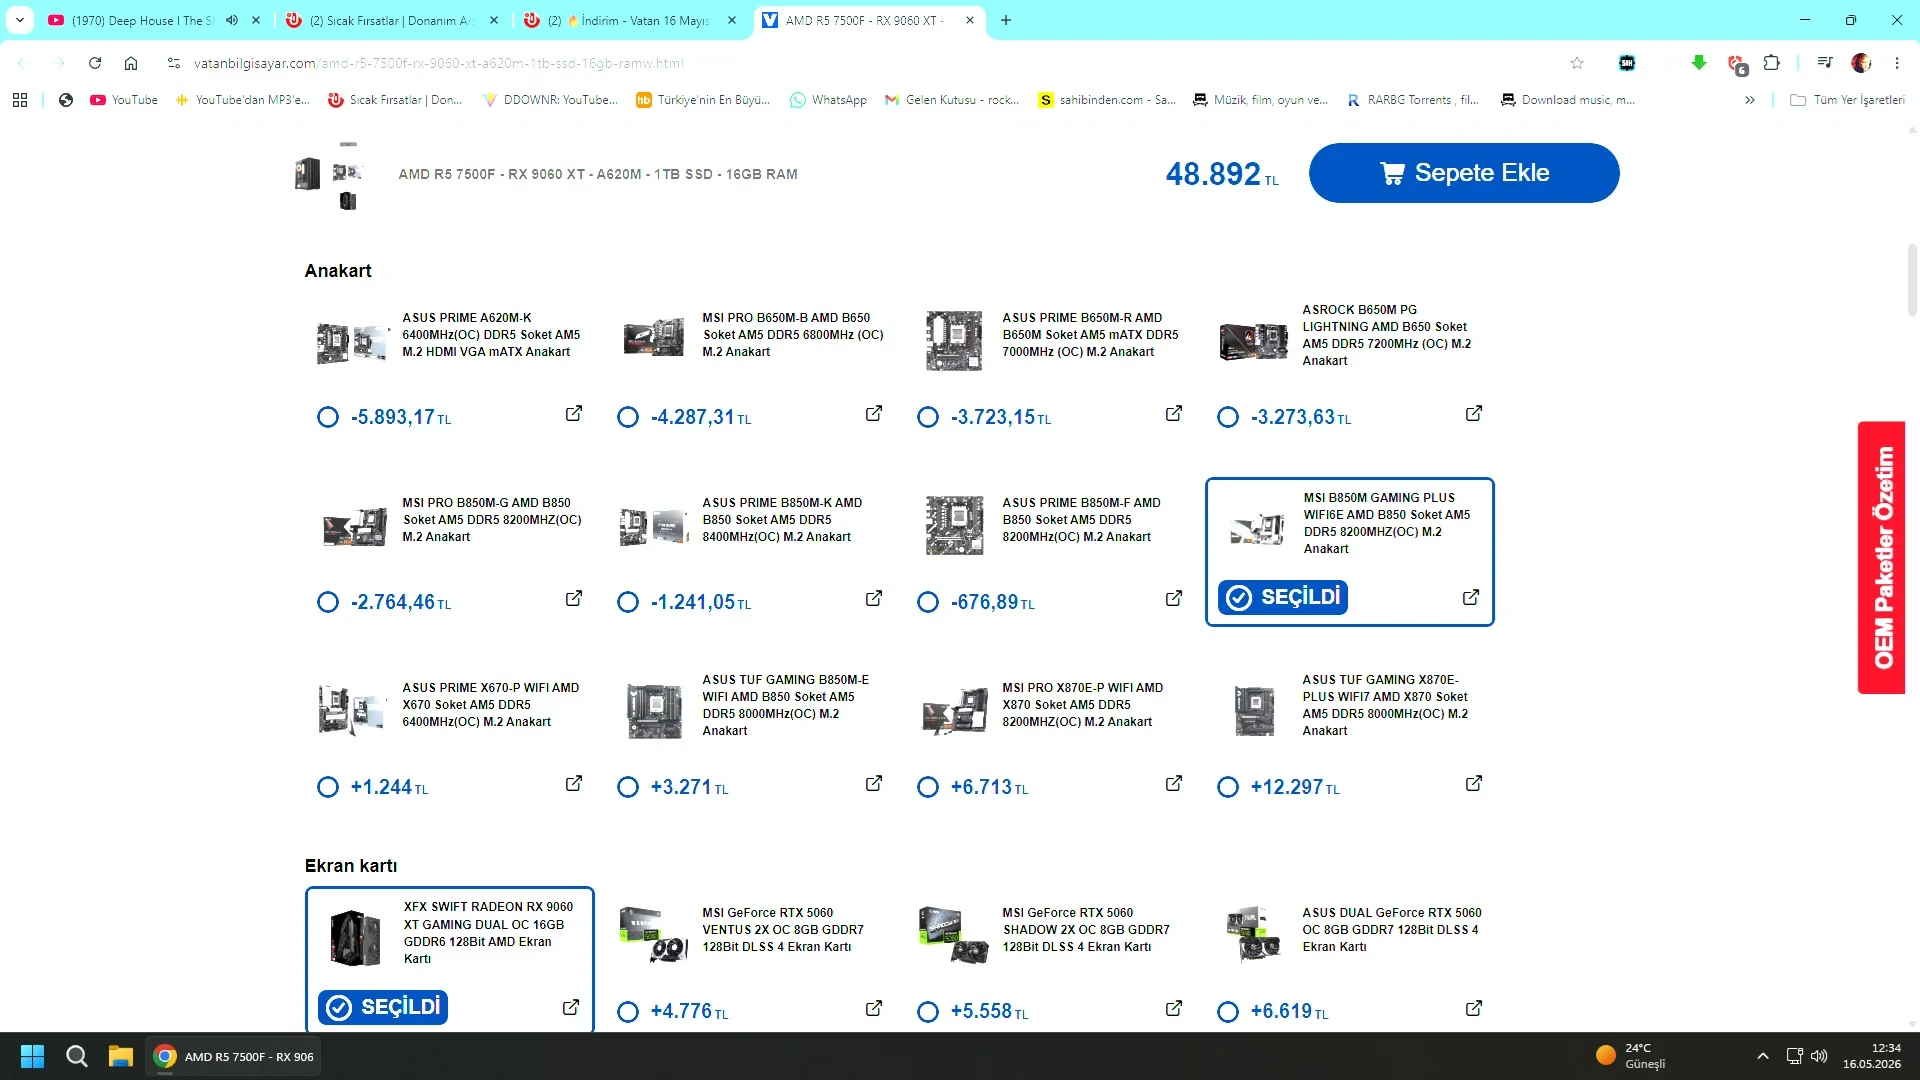Click the SEÇİLDİ badge on MSI B850M GAMING PLUS
This screenshot has height=1080, width=1920.
[1283, 597]
